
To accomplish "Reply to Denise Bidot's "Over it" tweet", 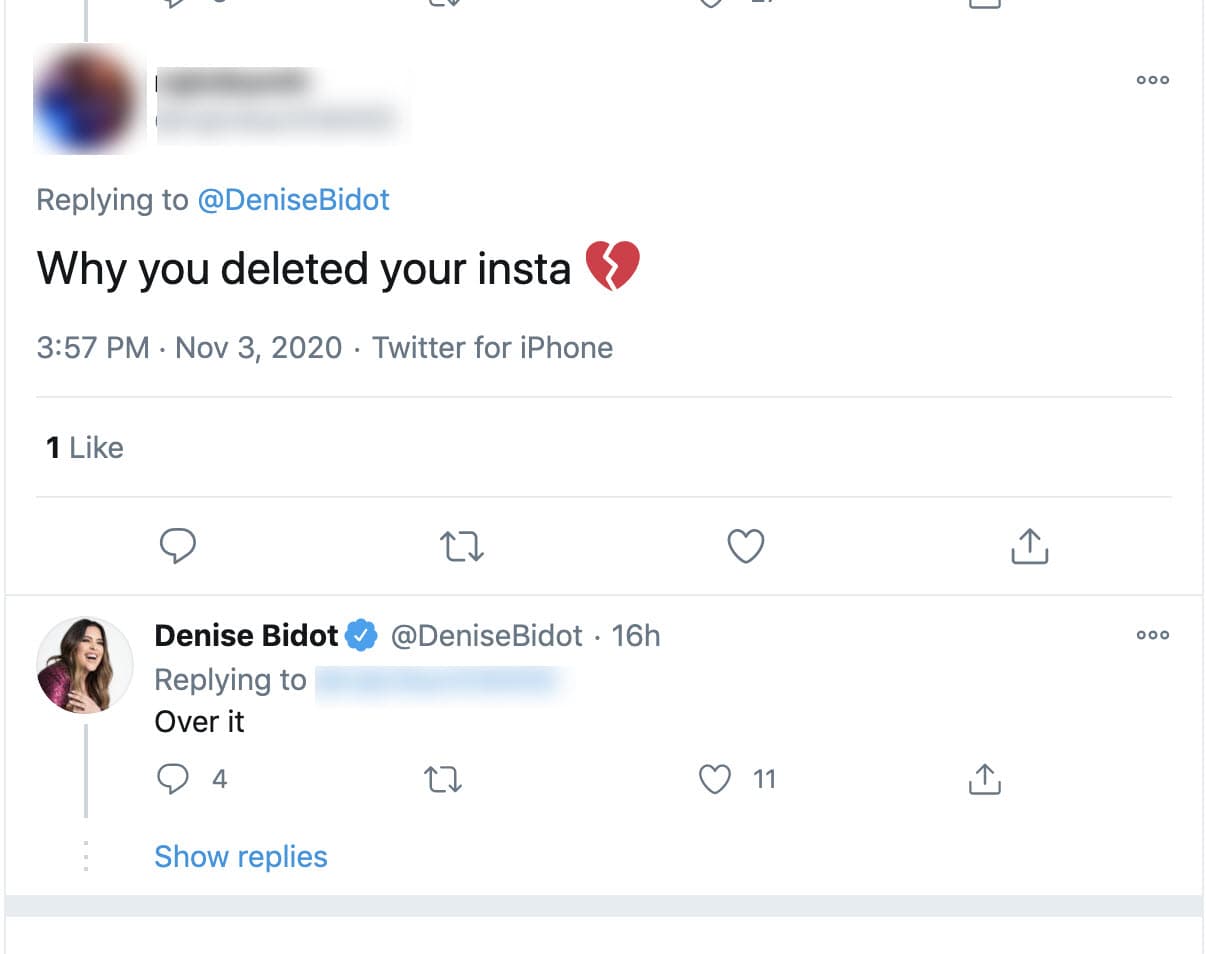I will pos(174,778).
